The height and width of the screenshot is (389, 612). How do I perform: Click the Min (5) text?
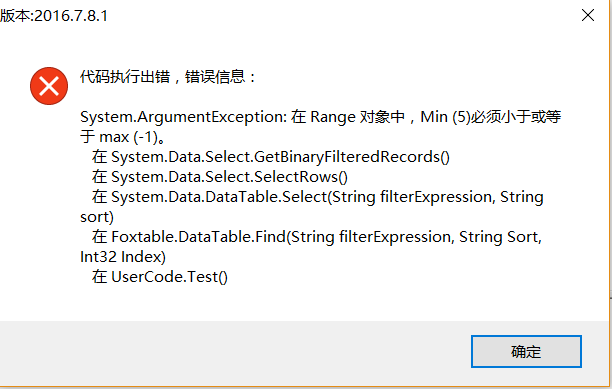pyautogui.click(x=445, y=117)
